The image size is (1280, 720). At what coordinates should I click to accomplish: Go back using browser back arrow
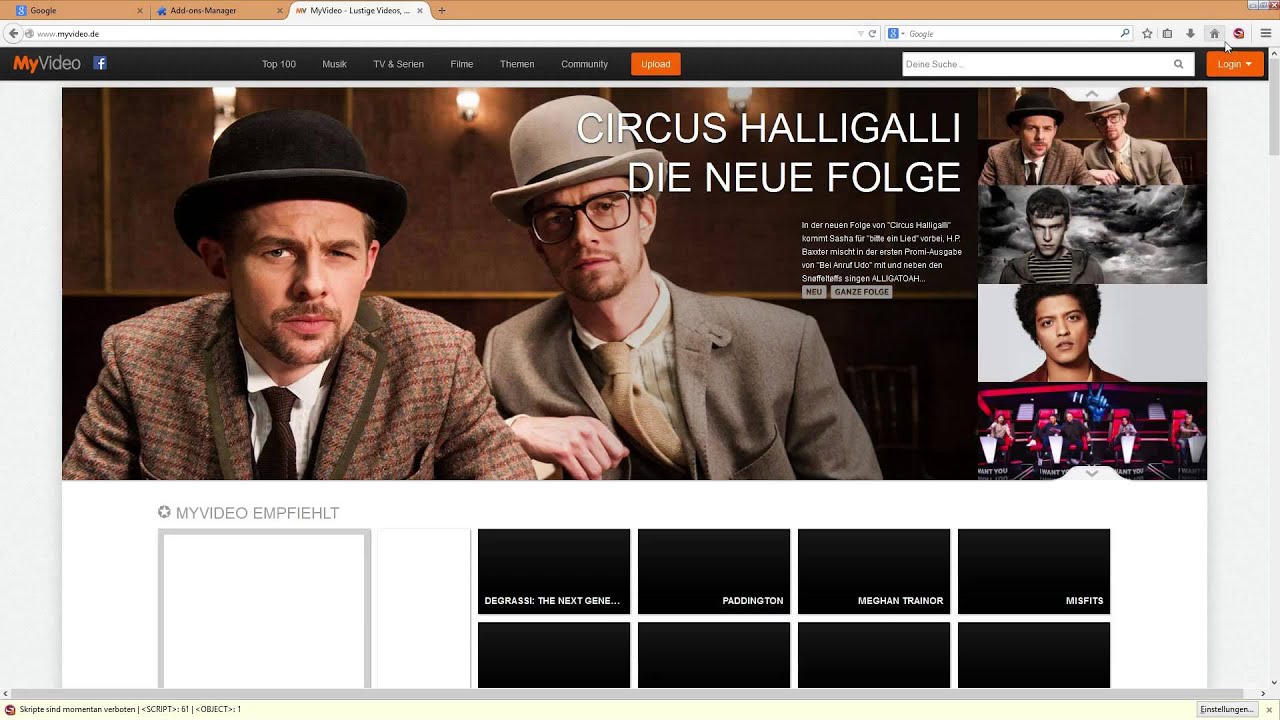13,33
